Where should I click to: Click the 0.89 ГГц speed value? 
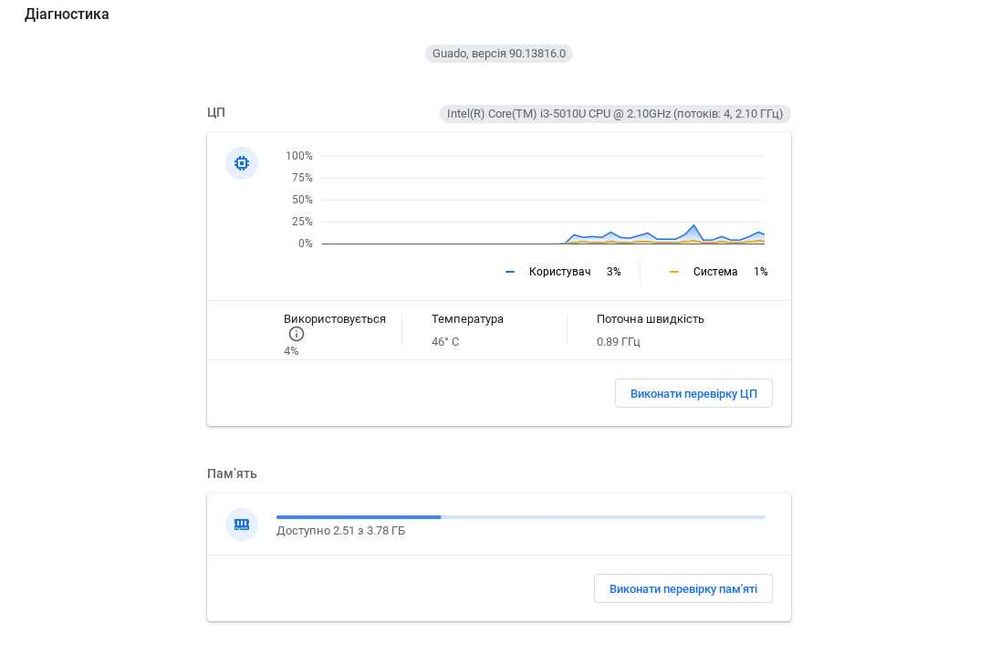[618, 342]
